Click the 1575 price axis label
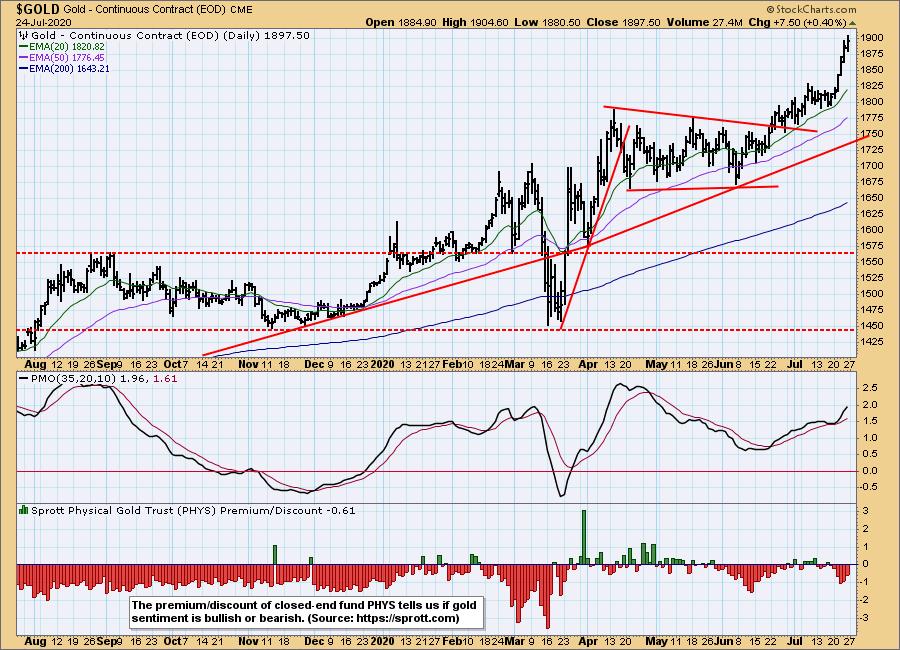The height and width of the screenshot is (650, 900). [872, 246]
